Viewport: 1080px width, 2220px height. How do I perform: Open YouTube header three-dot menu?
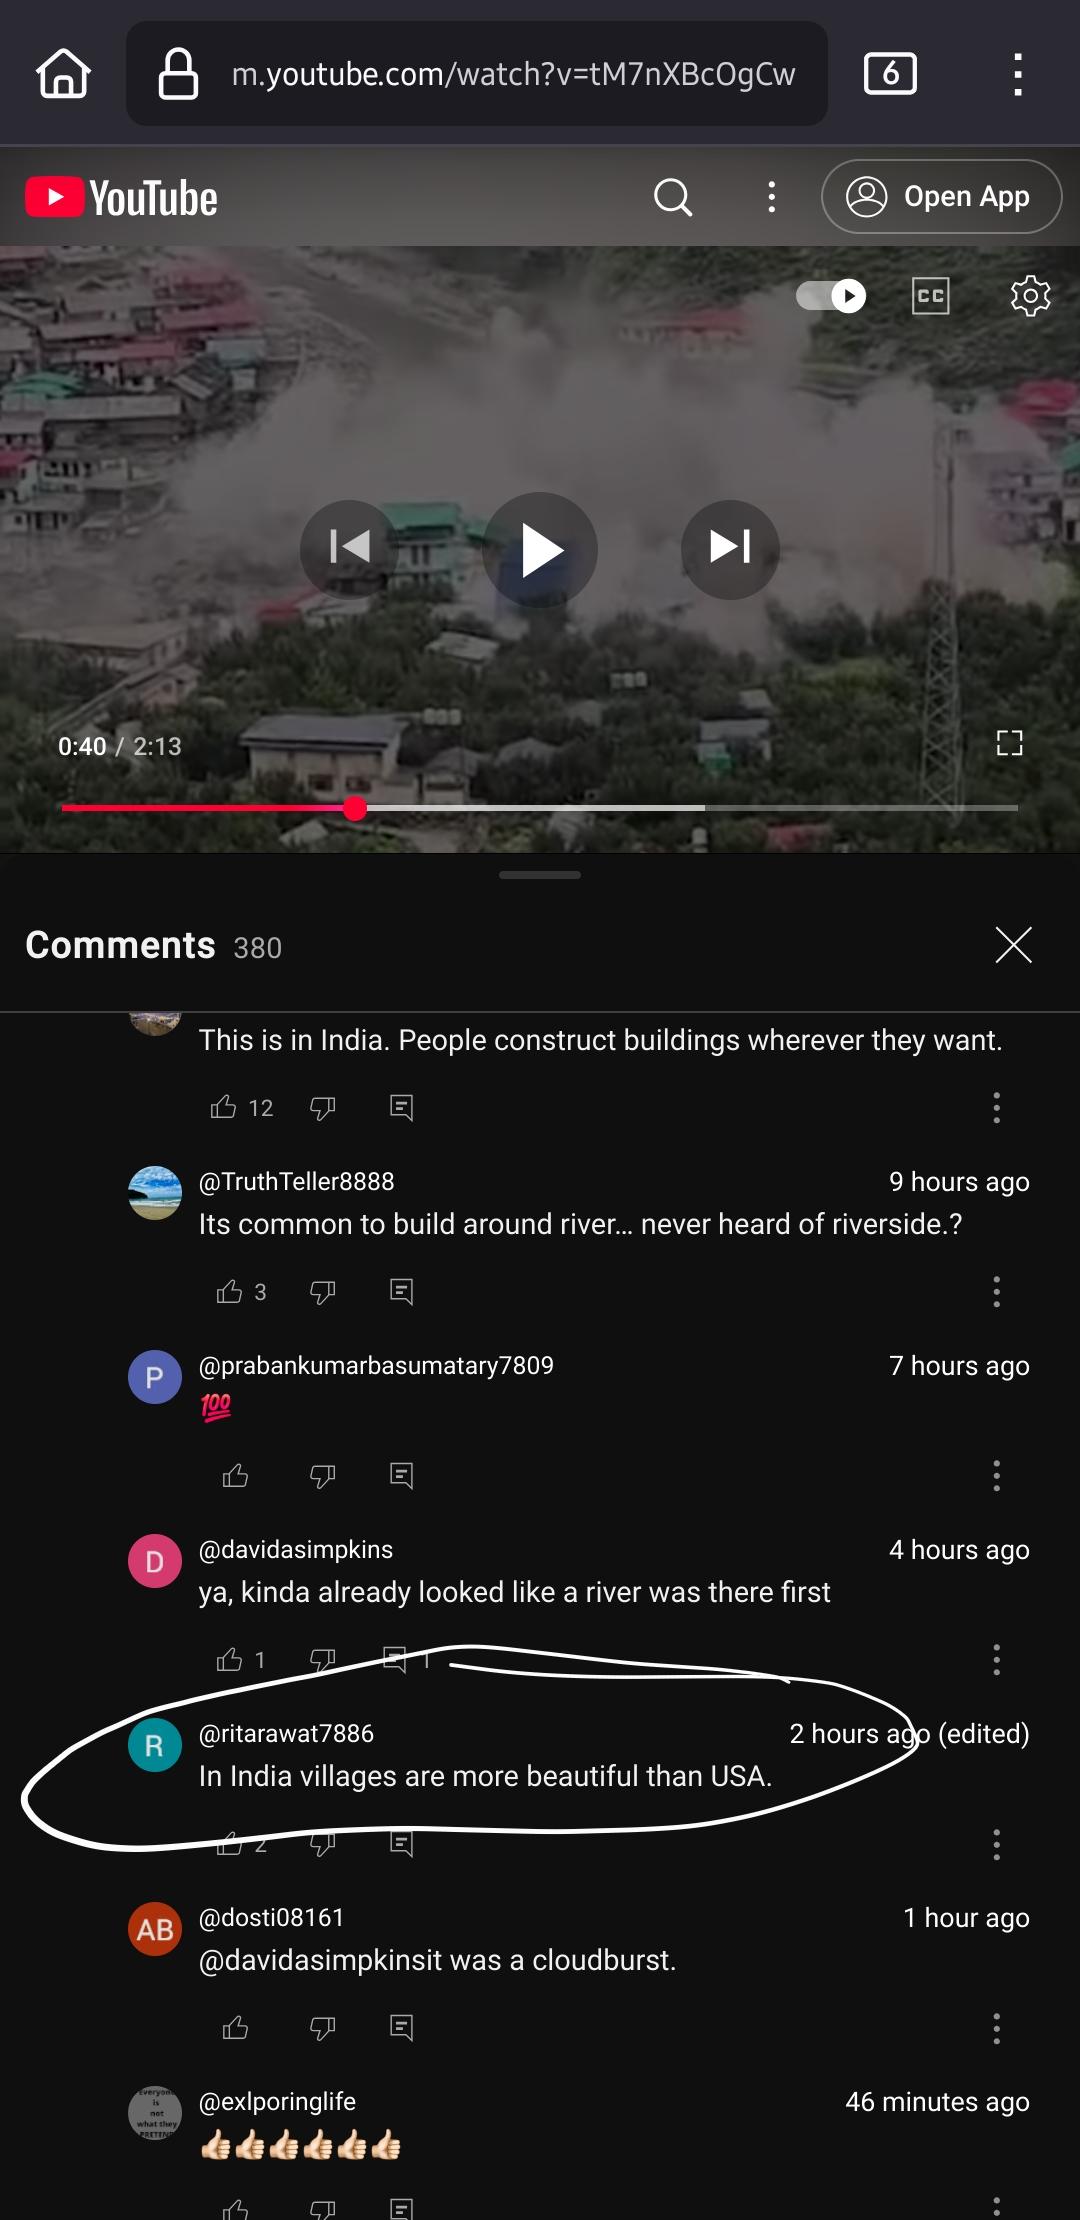pyautogui.click(x=771, y=197)
